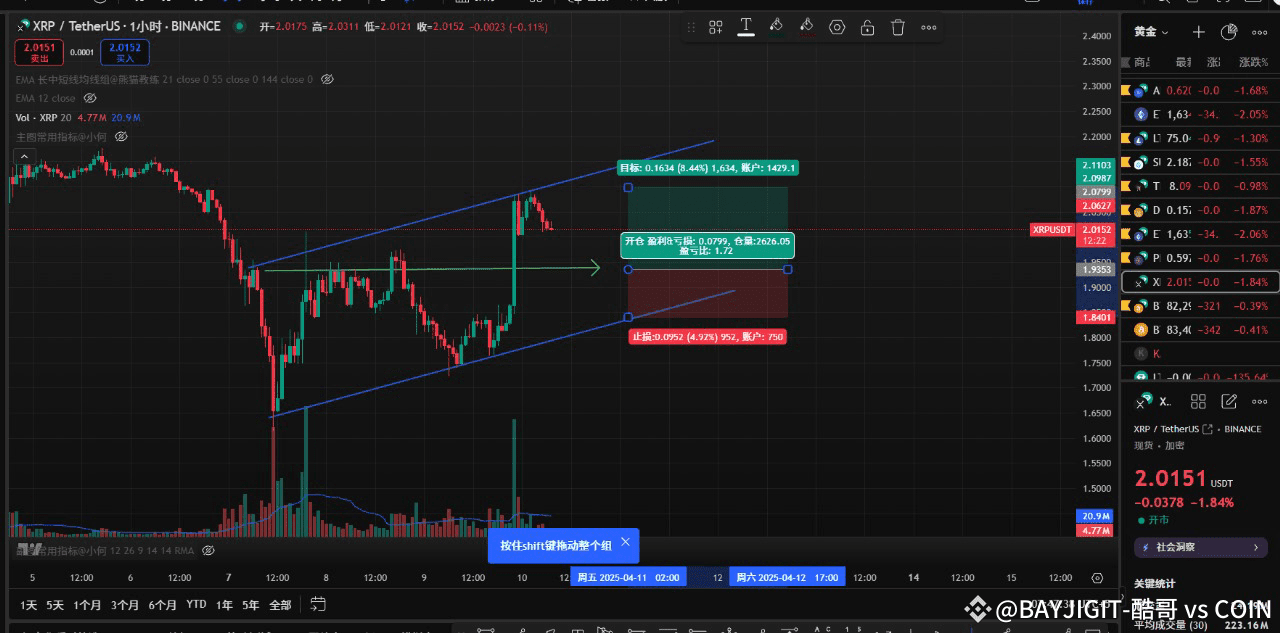Click the Vol · XRP 20 volume legend
Screen dimensions: 1280x633
click(43, 117)
